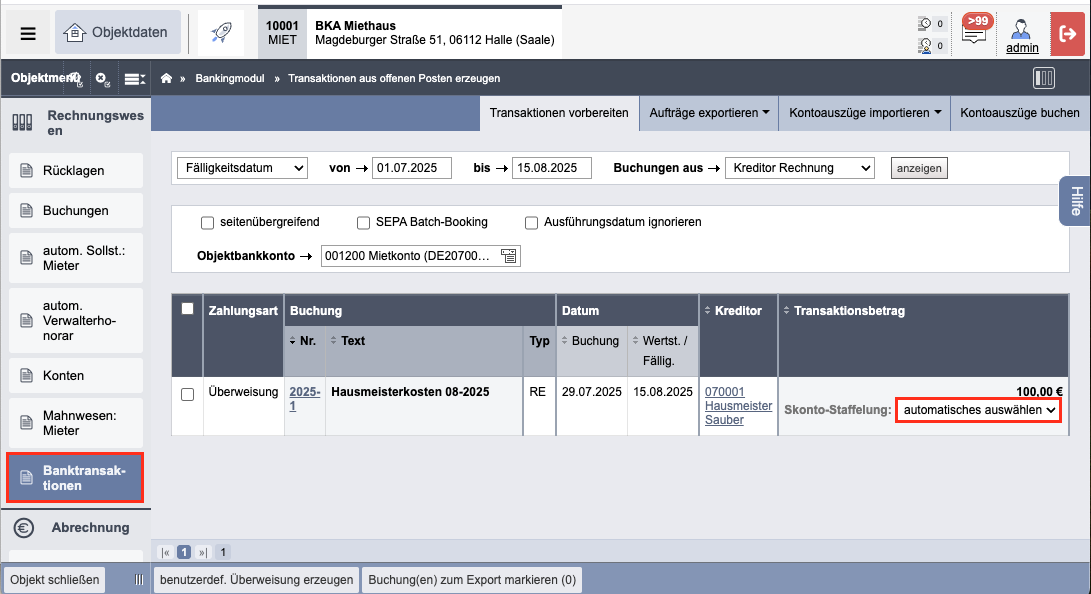1091x594 pixels.
Task: Select Banktransaktionen sidebar entry
Action: 75,478
